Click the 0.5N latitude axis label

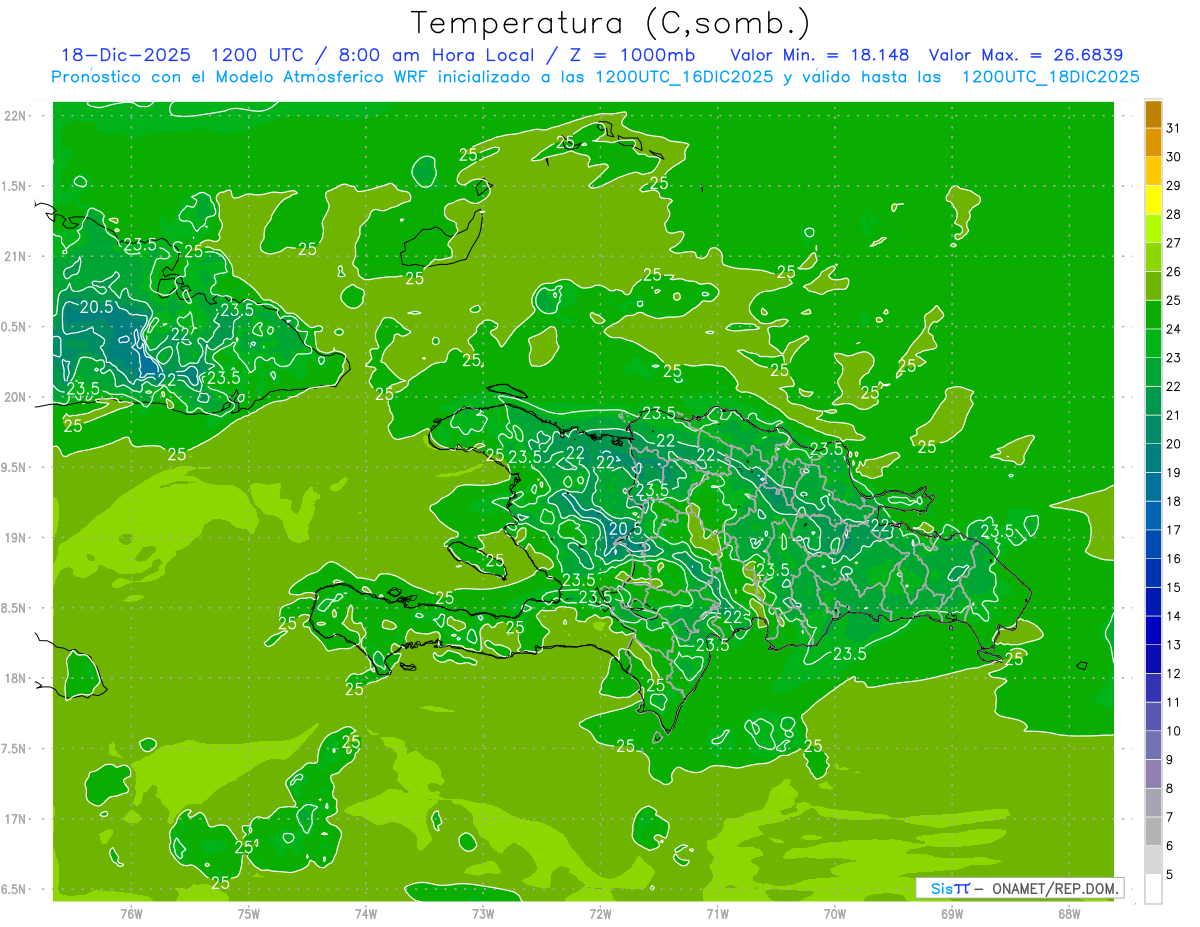tap(15, 327)
